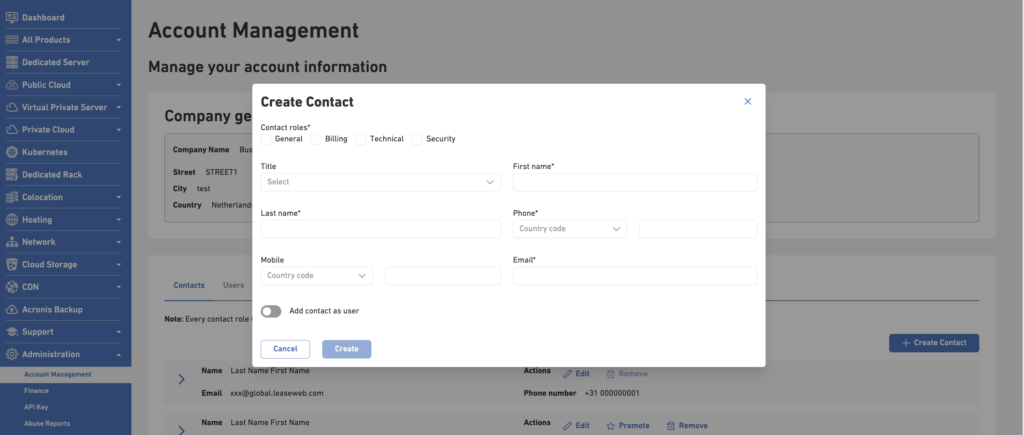This screenshot has width=1024, height=435.
Task: Click the Administration gear icon
Action: (x=11, y=354)
